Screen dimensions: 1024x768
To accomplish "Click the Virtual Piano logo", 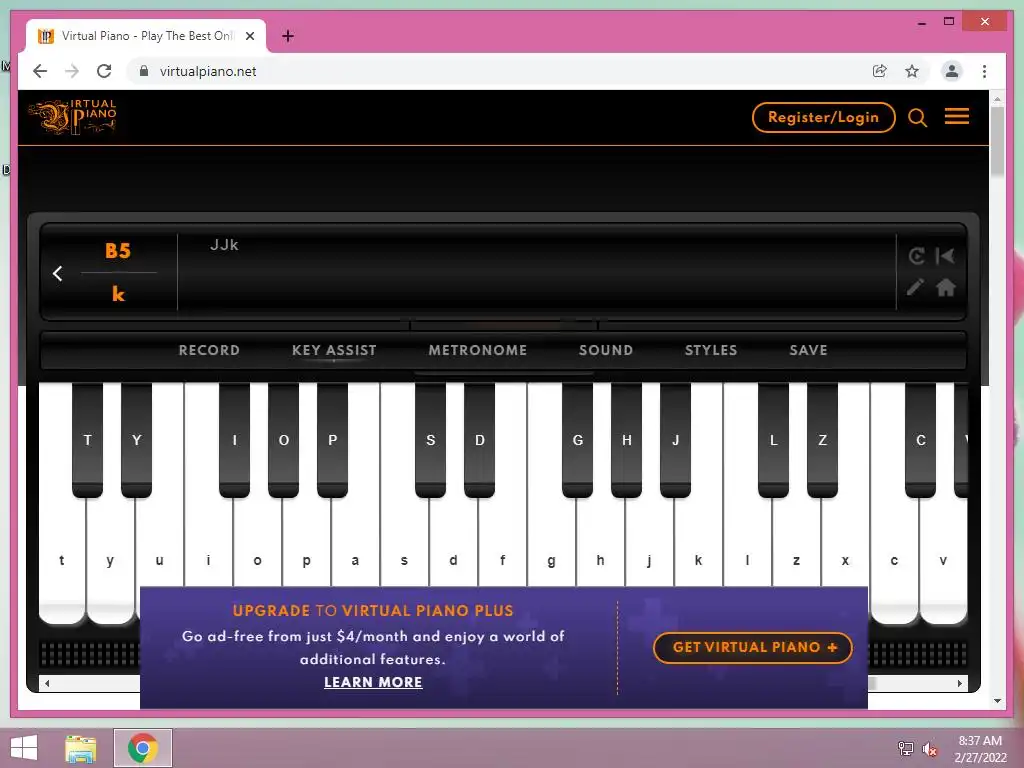I will point(72,118).
